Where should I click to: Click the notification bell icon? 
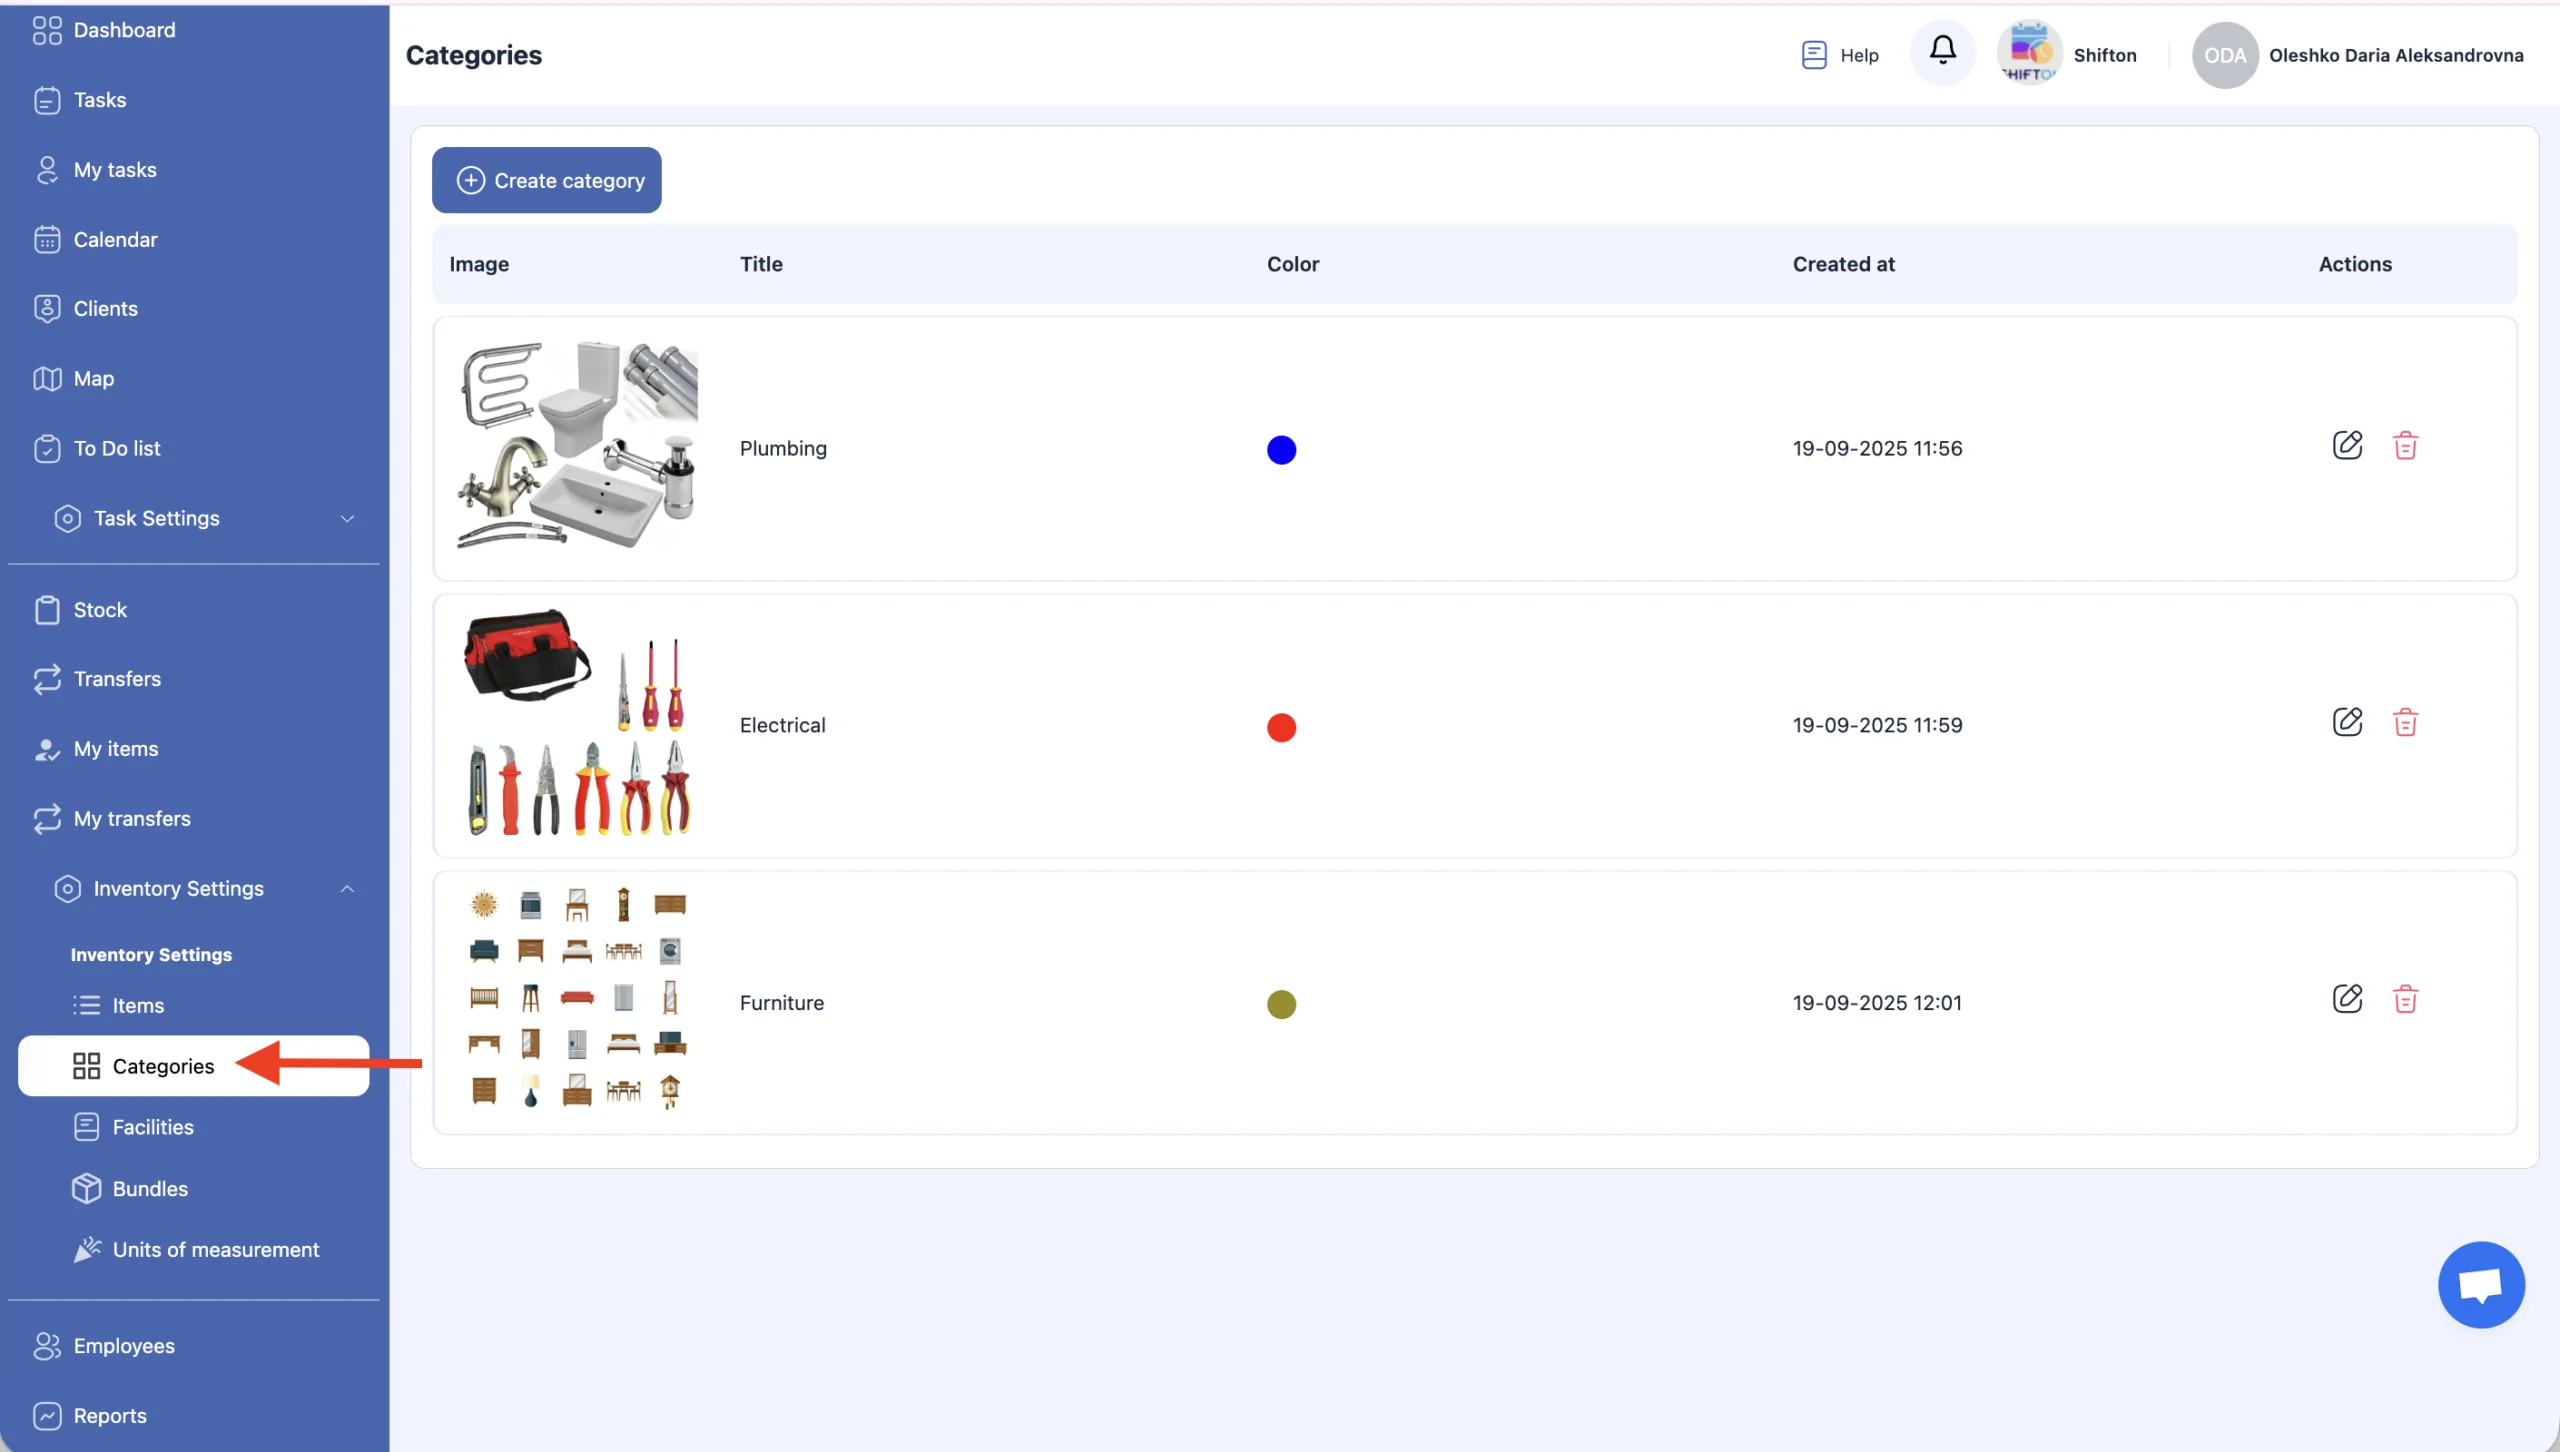pyautogui.click(x=1942, y=52)
